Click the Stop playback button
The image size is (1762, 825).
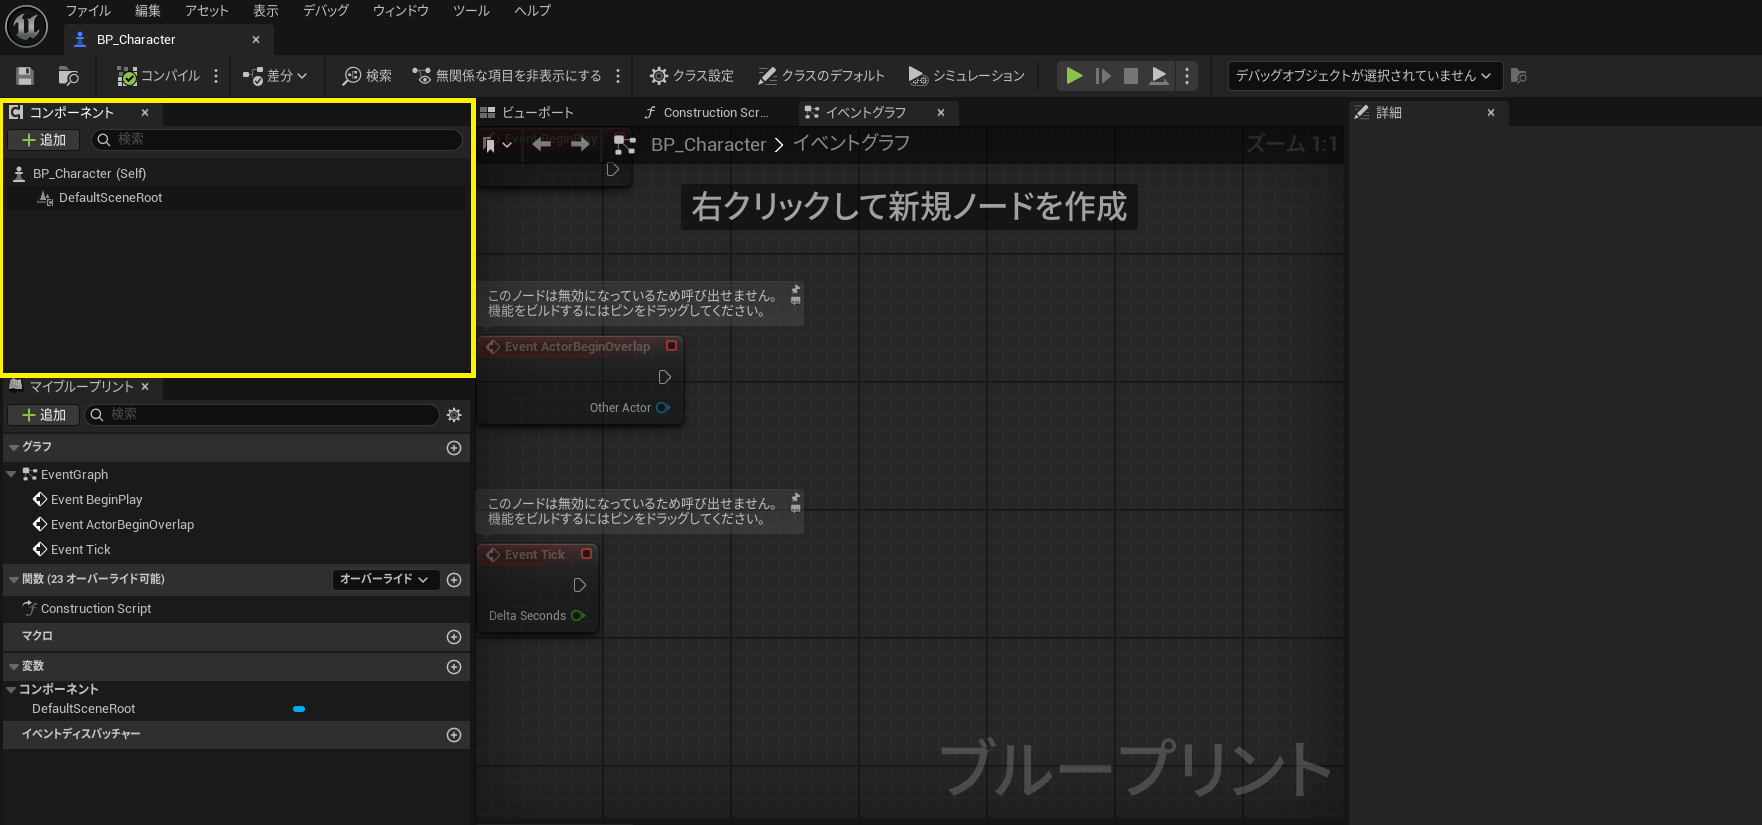(1131, 76)
